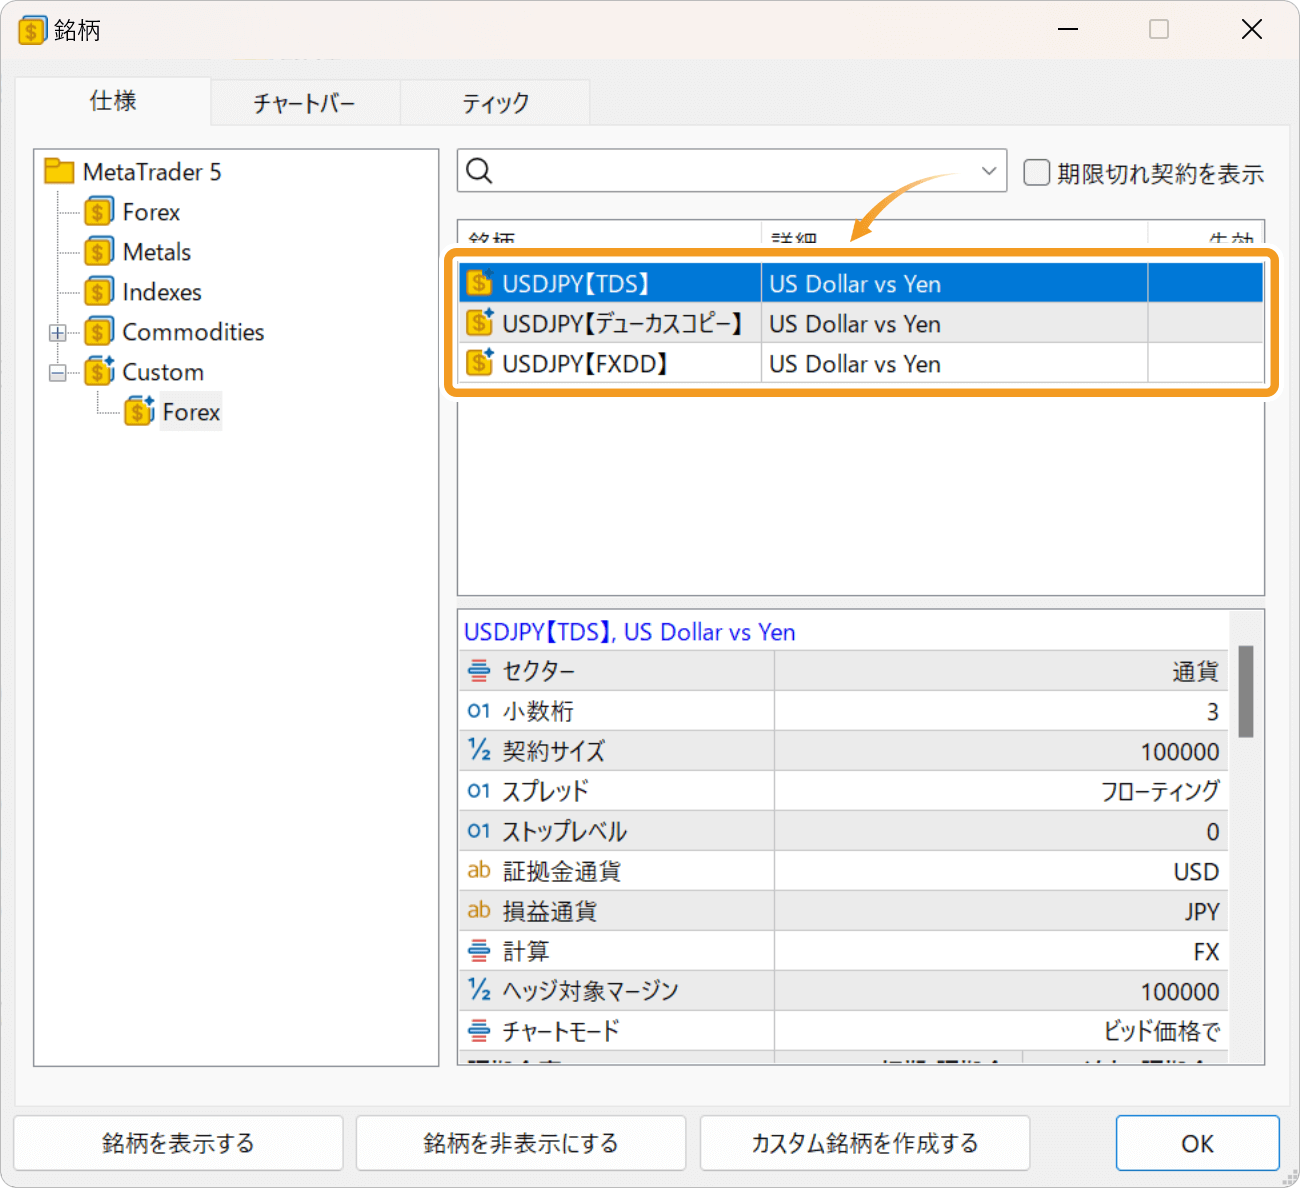
Task: Click the 損益通貨 value JPY
Action: click(1202, 912)
